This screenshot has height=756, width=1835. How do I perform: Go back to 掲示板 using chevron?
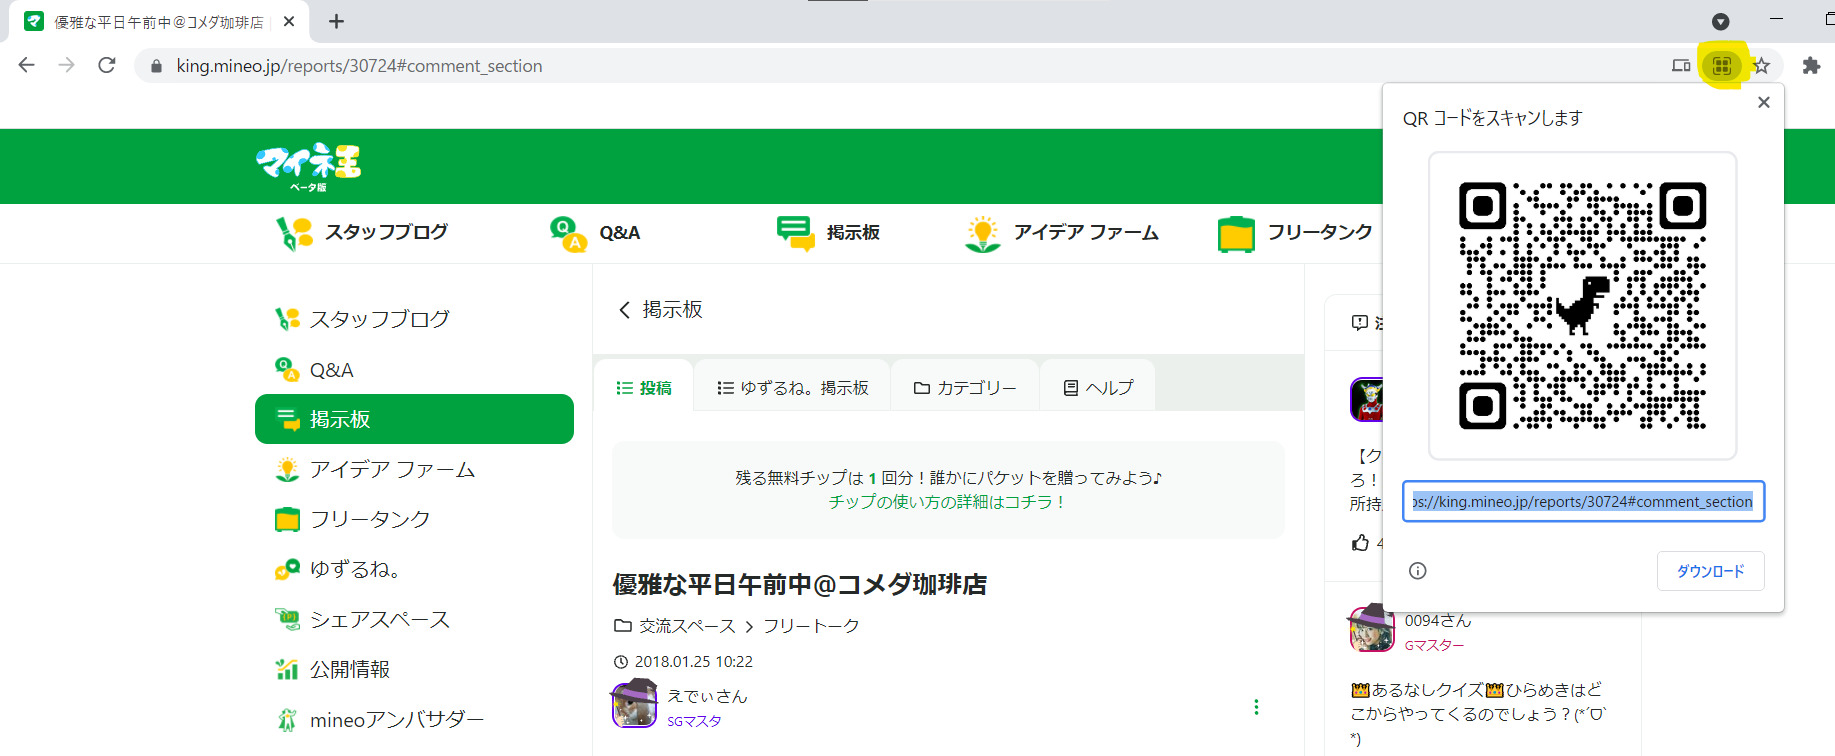point(625,310)
